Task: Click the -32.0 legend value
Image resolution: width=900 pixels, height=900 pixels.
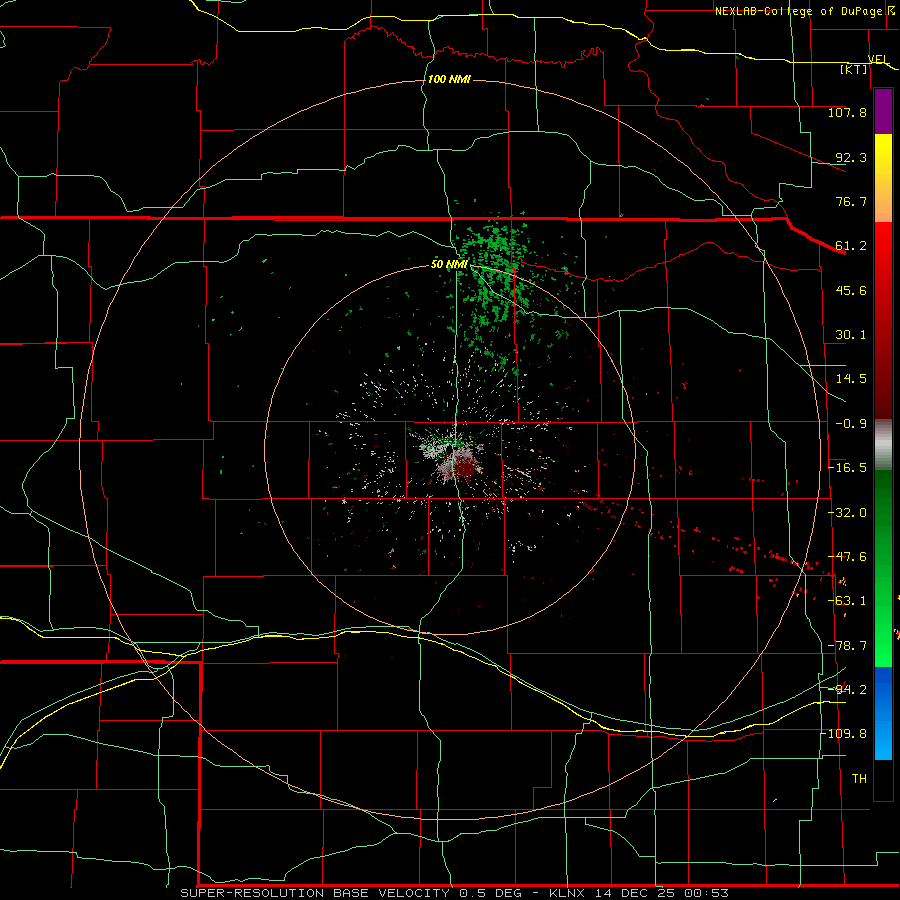Action: pyautogui.click(x=847, y=513)
